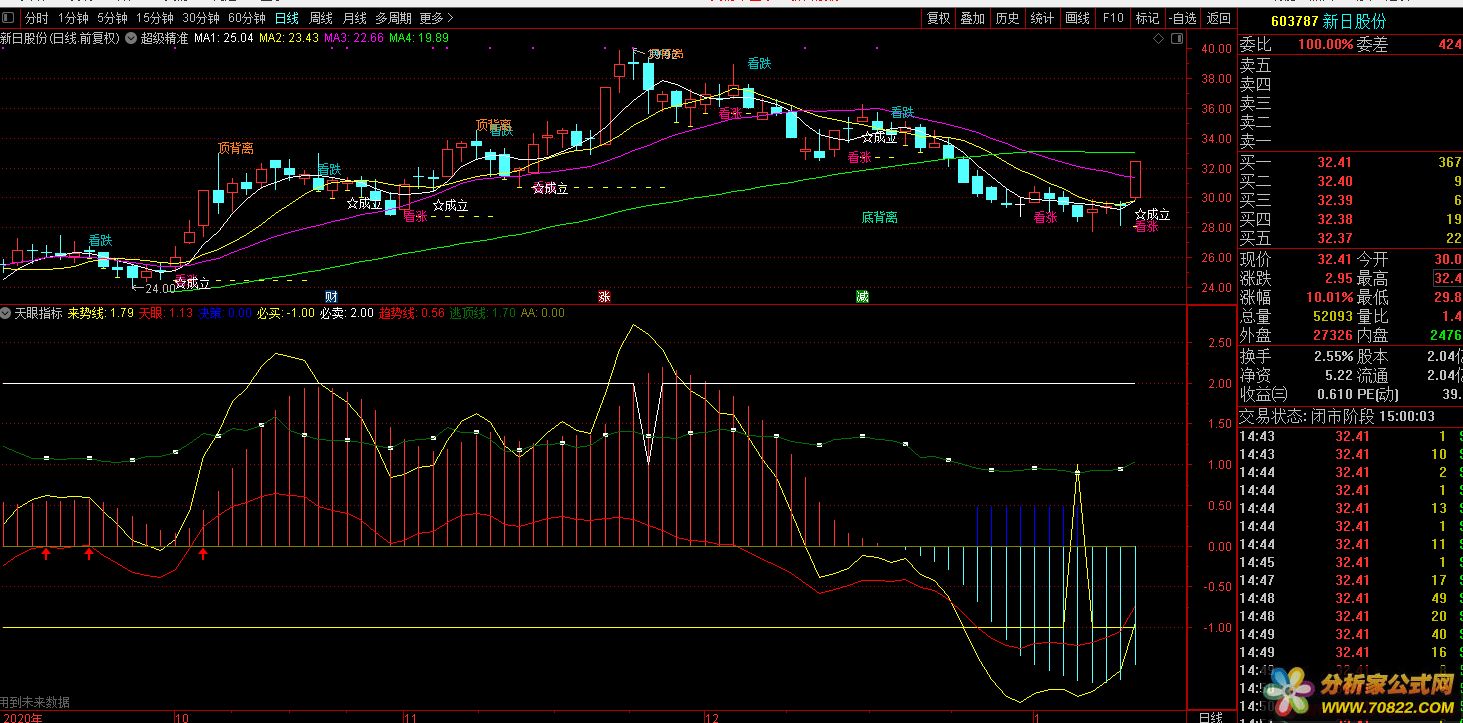The image size is (1463, 723).
Task: Click the 14:45 trade tick row
Action: click(x=1350, y=562)
